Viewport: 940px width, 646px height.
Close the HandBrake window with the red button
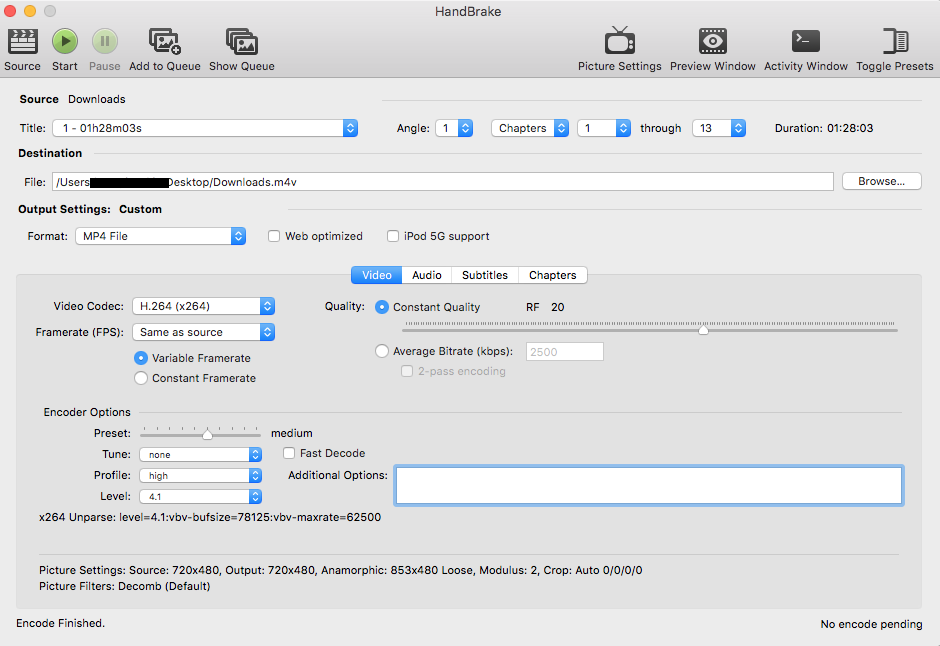pyautogui.click(x=10, y=11)
